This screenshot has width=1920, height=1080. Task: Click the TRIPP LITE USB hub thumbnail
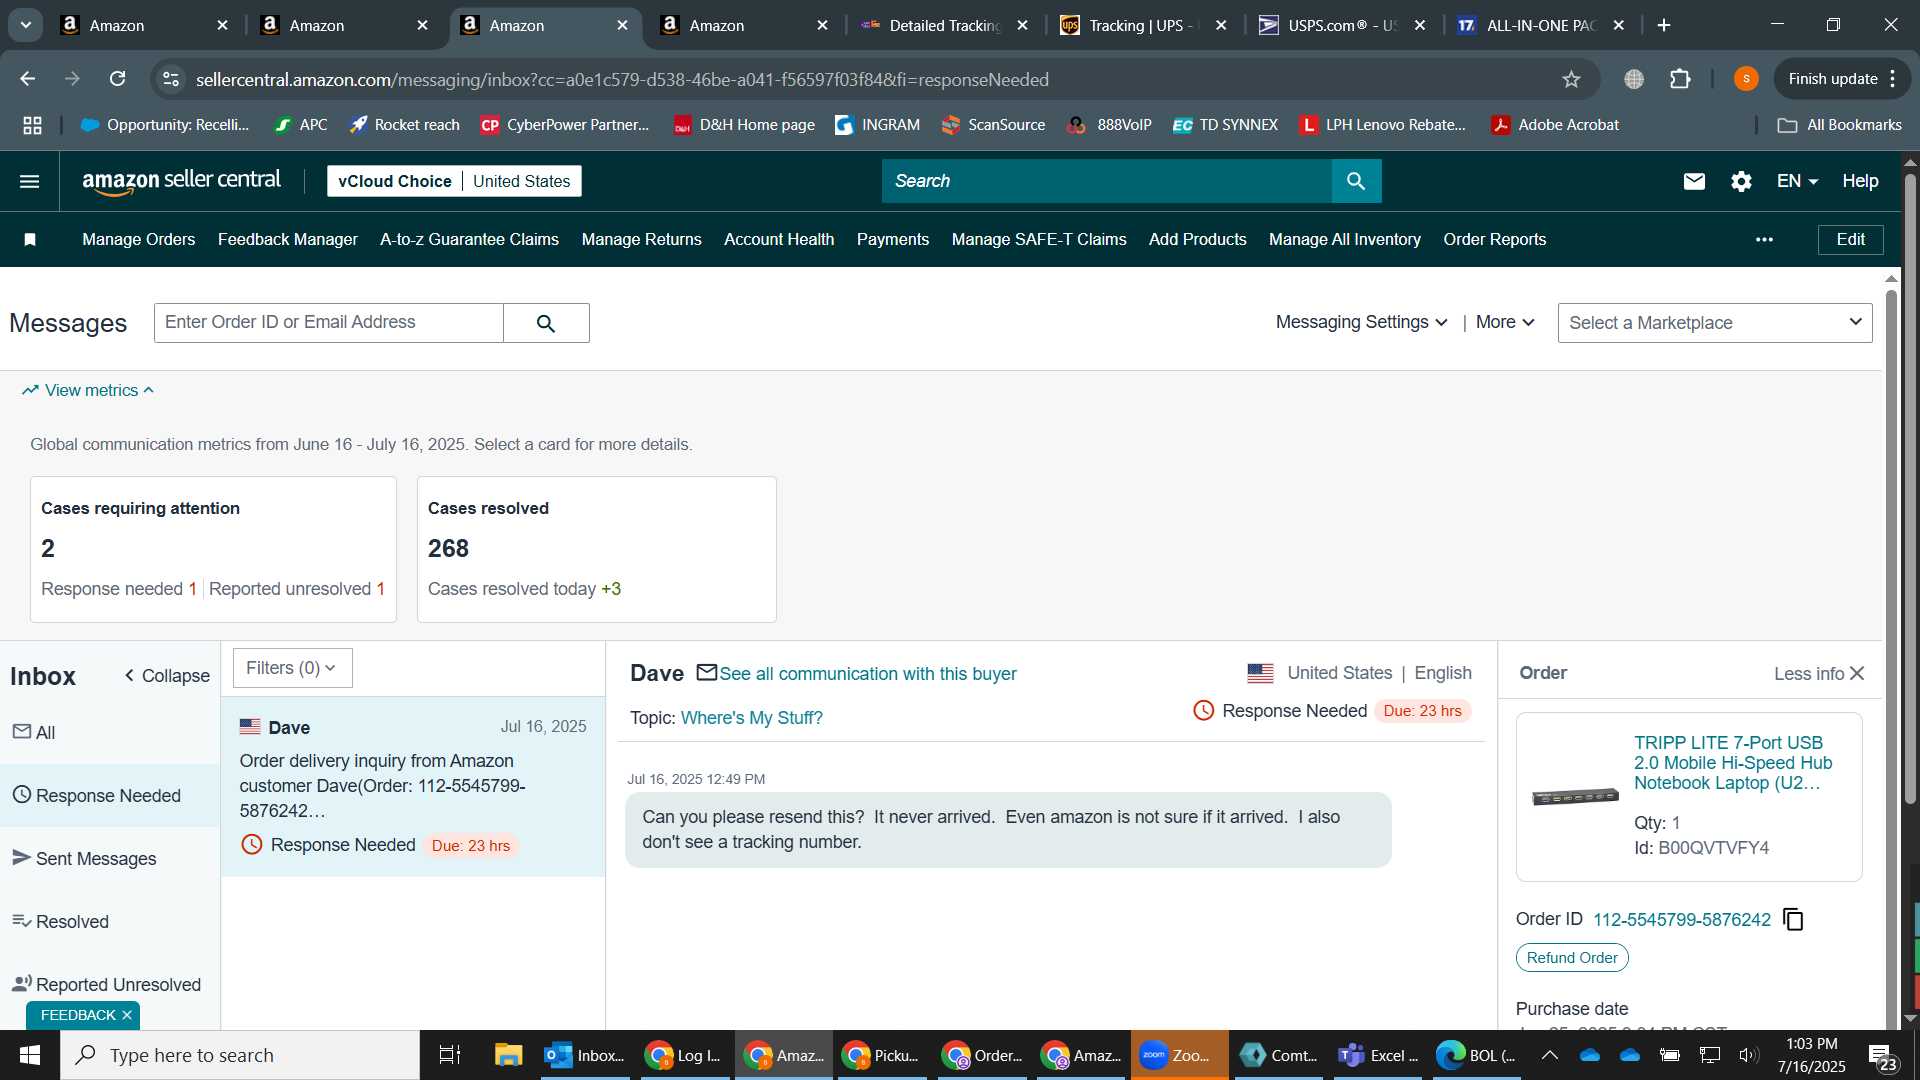click(1575, 796)
